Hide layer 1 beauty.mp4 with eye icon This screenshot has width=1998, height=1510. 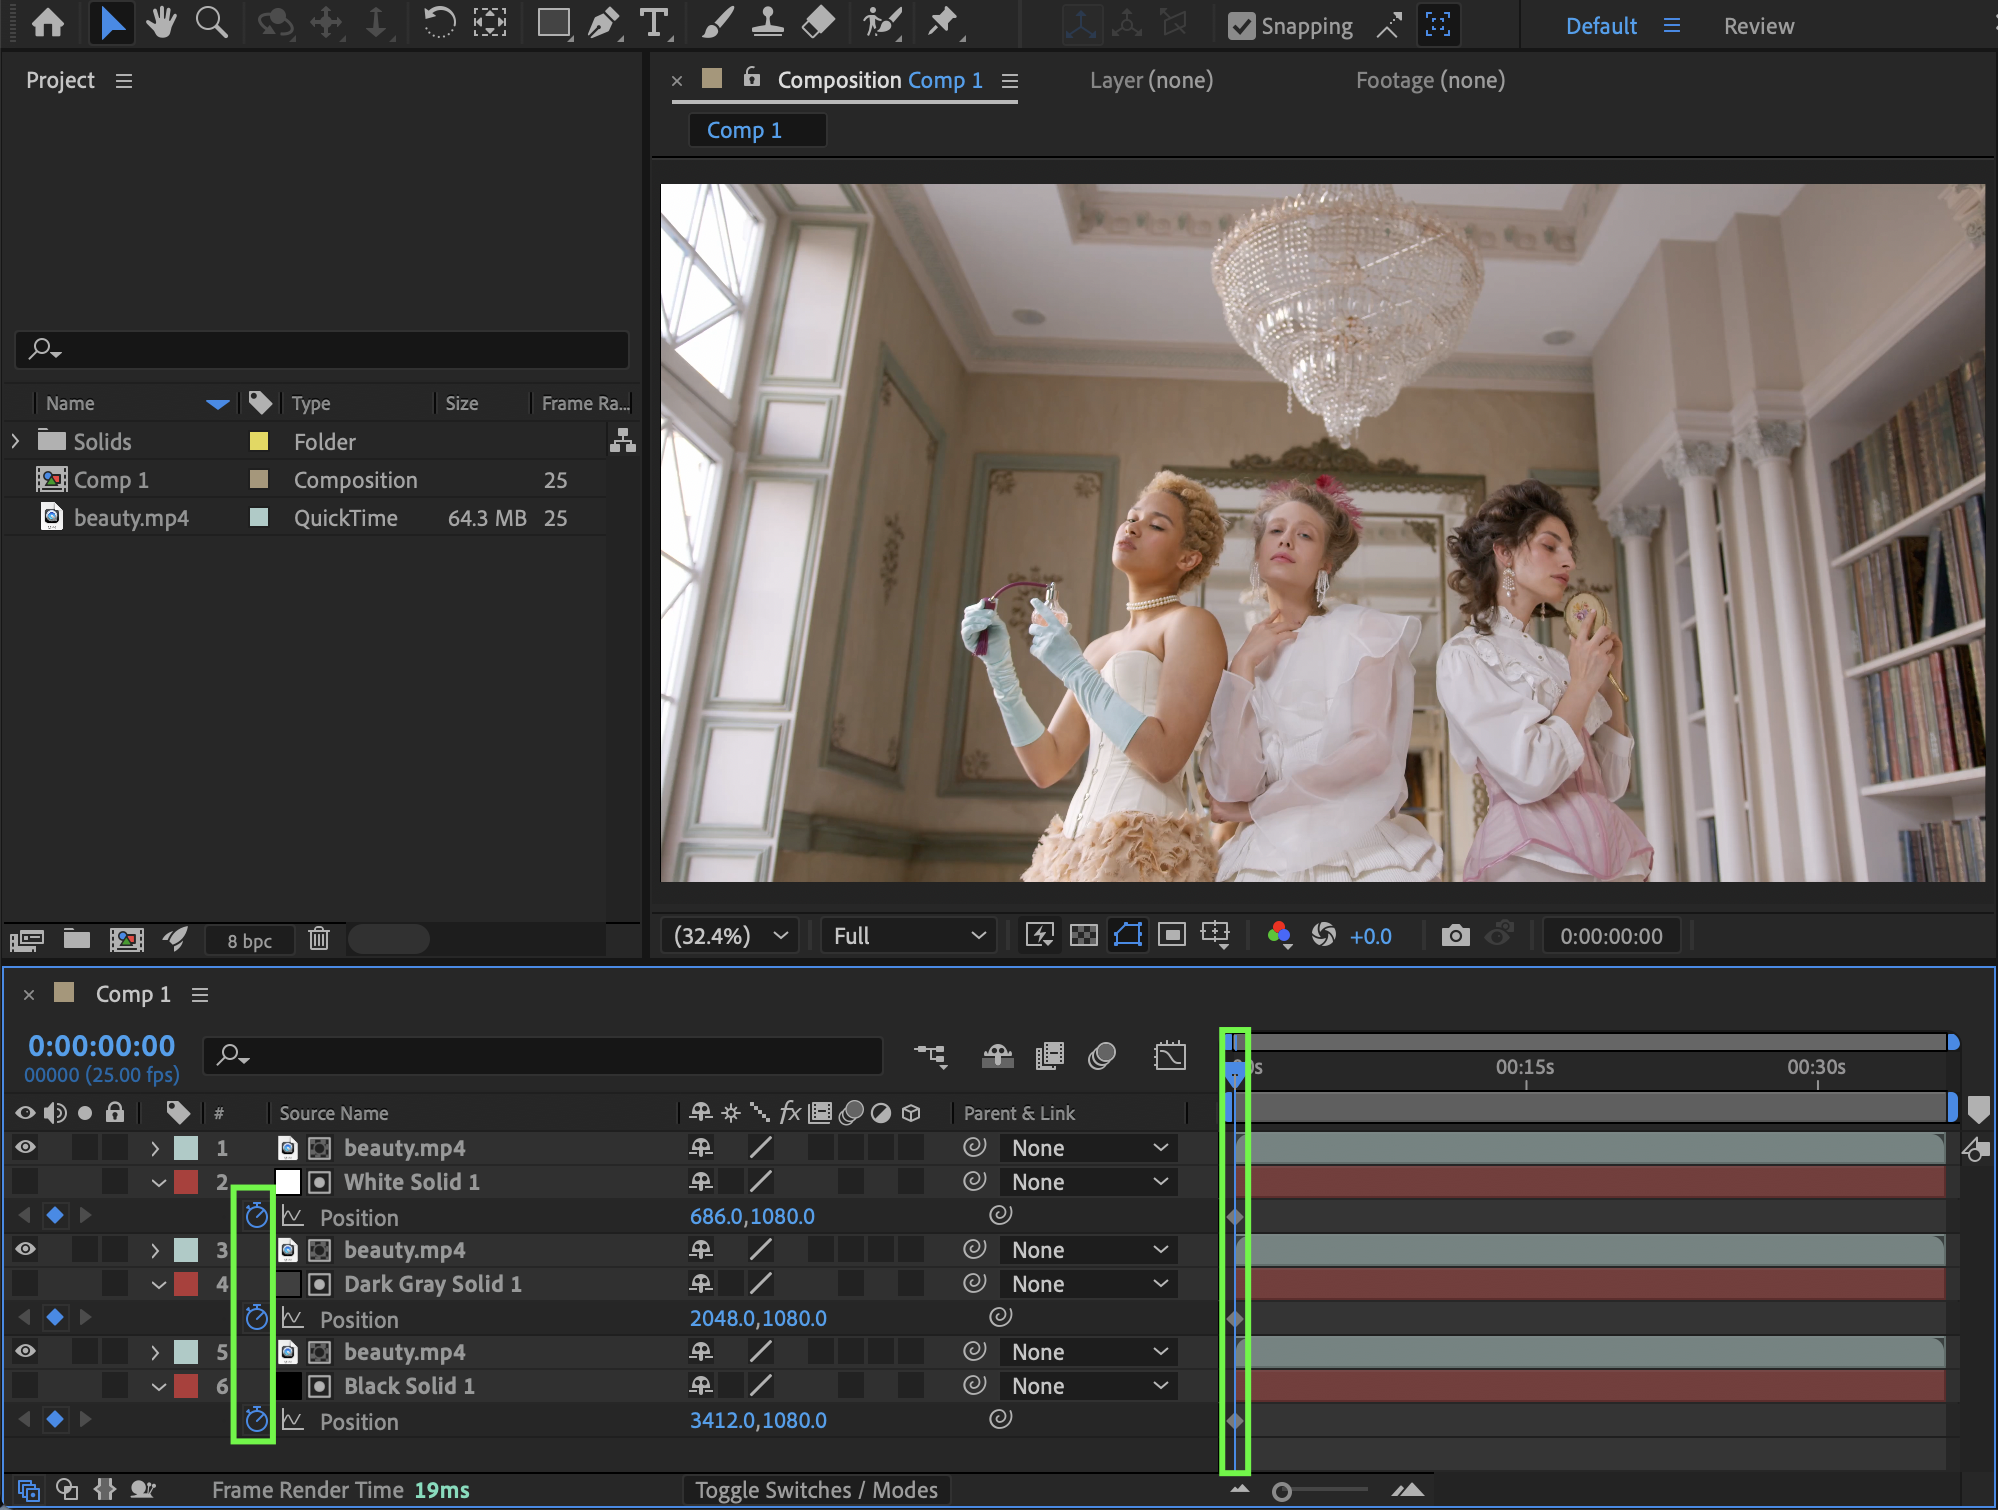click(x=25, y=1147)
